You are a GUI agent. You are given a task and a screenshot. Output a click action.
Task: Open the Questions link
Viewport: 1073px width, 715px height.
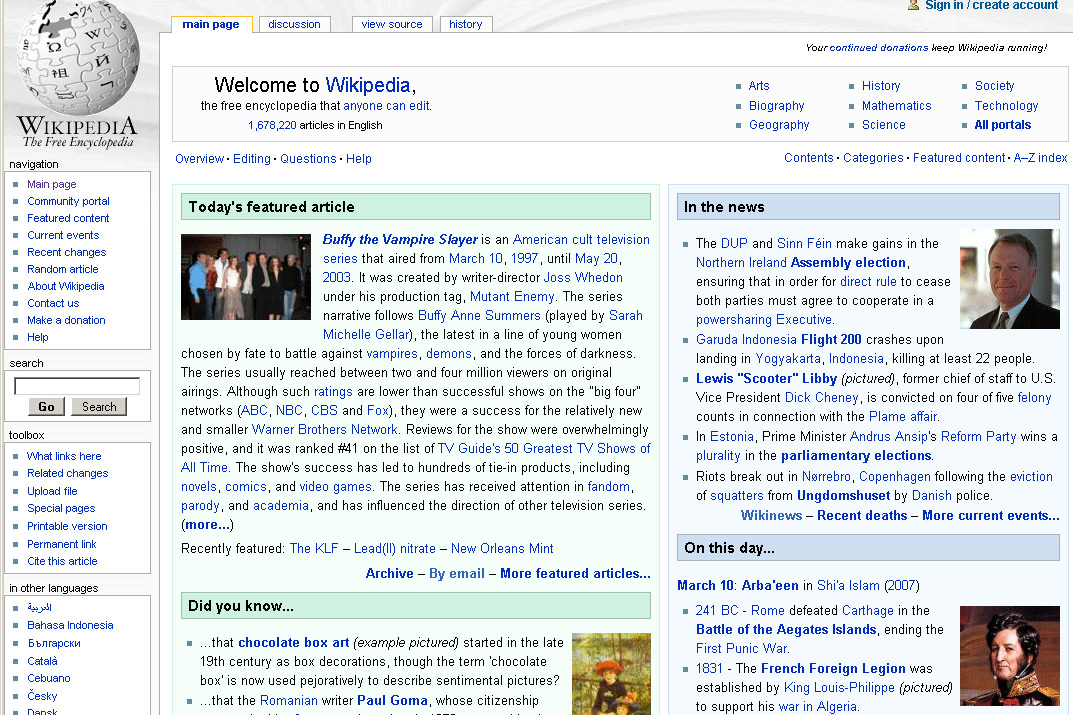(x=308, y=159)
